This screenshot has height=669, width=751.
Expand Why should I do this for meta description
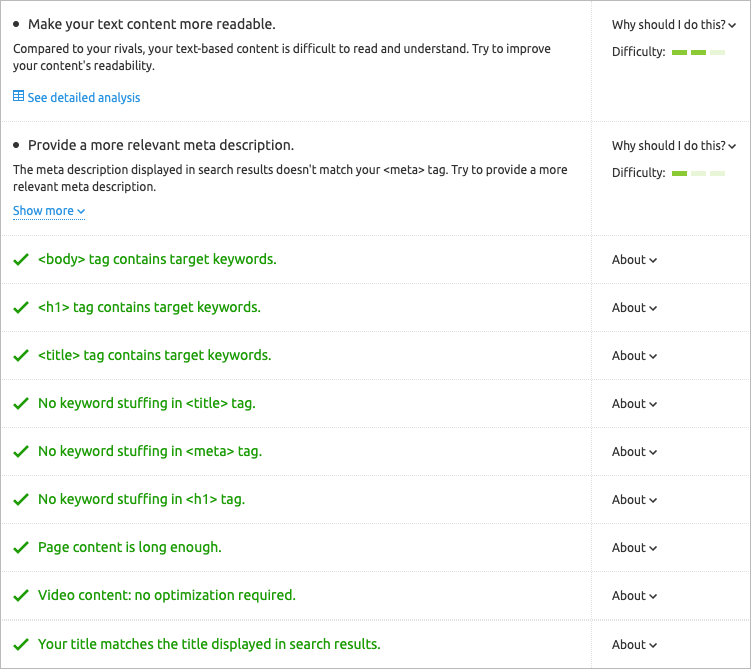[673, 146]
